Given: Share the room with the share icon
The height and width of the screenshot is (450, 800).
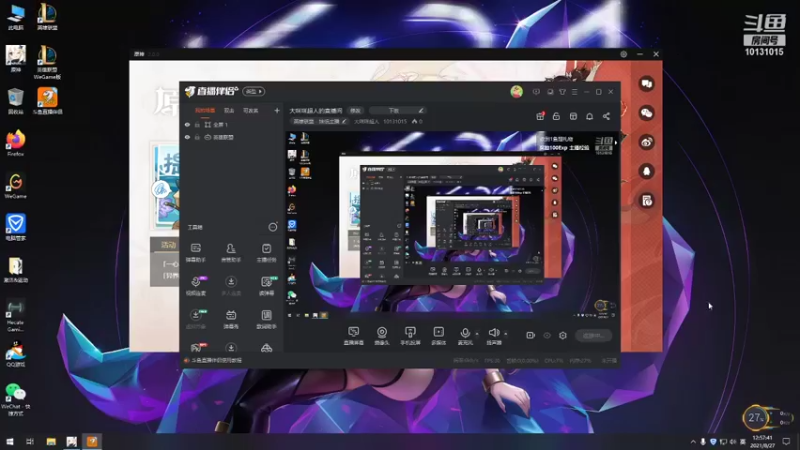Looking at the screenshot, I should 606,116.
